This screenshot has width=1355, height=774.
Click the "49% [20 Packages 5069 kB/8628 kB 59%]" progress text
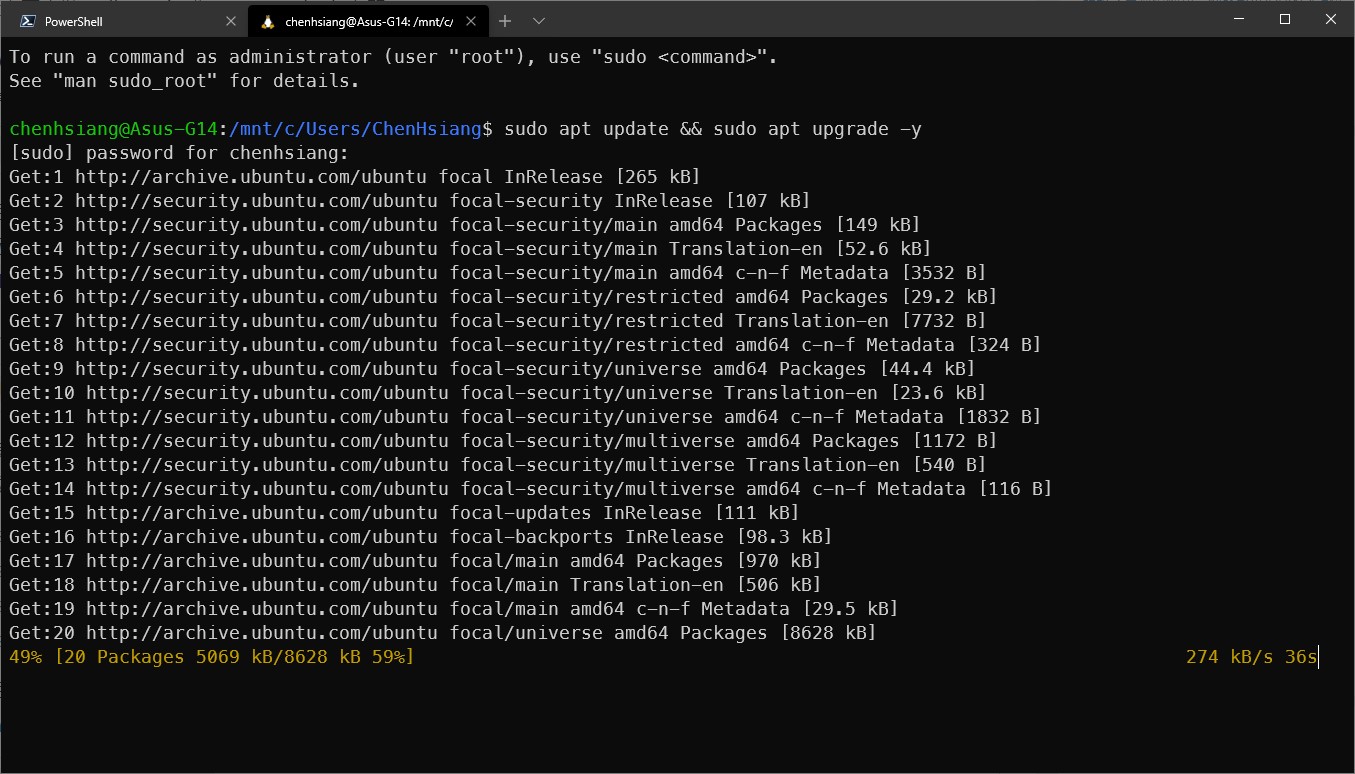(212, 657)
